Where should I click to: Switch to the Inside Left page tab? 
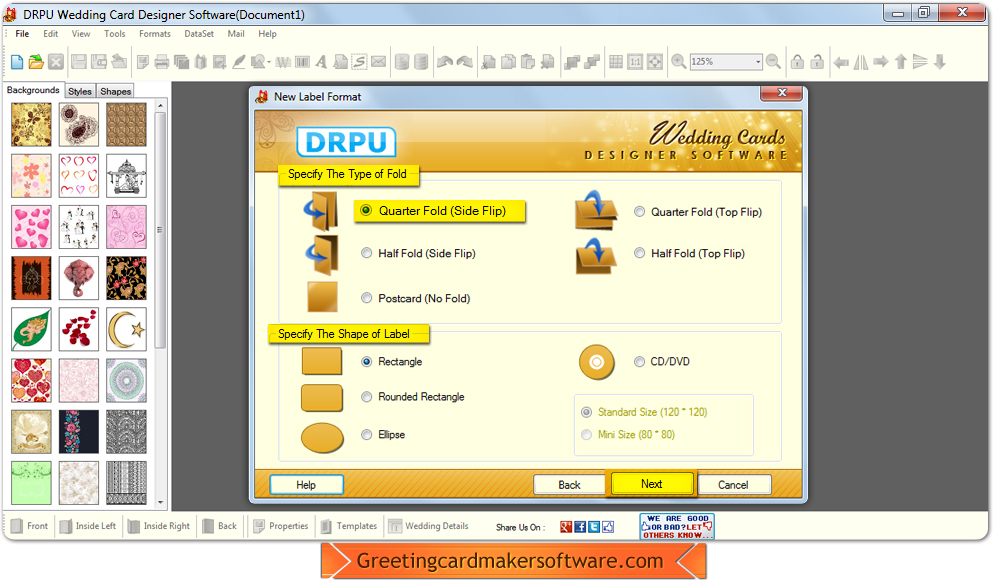click(88, 526)
